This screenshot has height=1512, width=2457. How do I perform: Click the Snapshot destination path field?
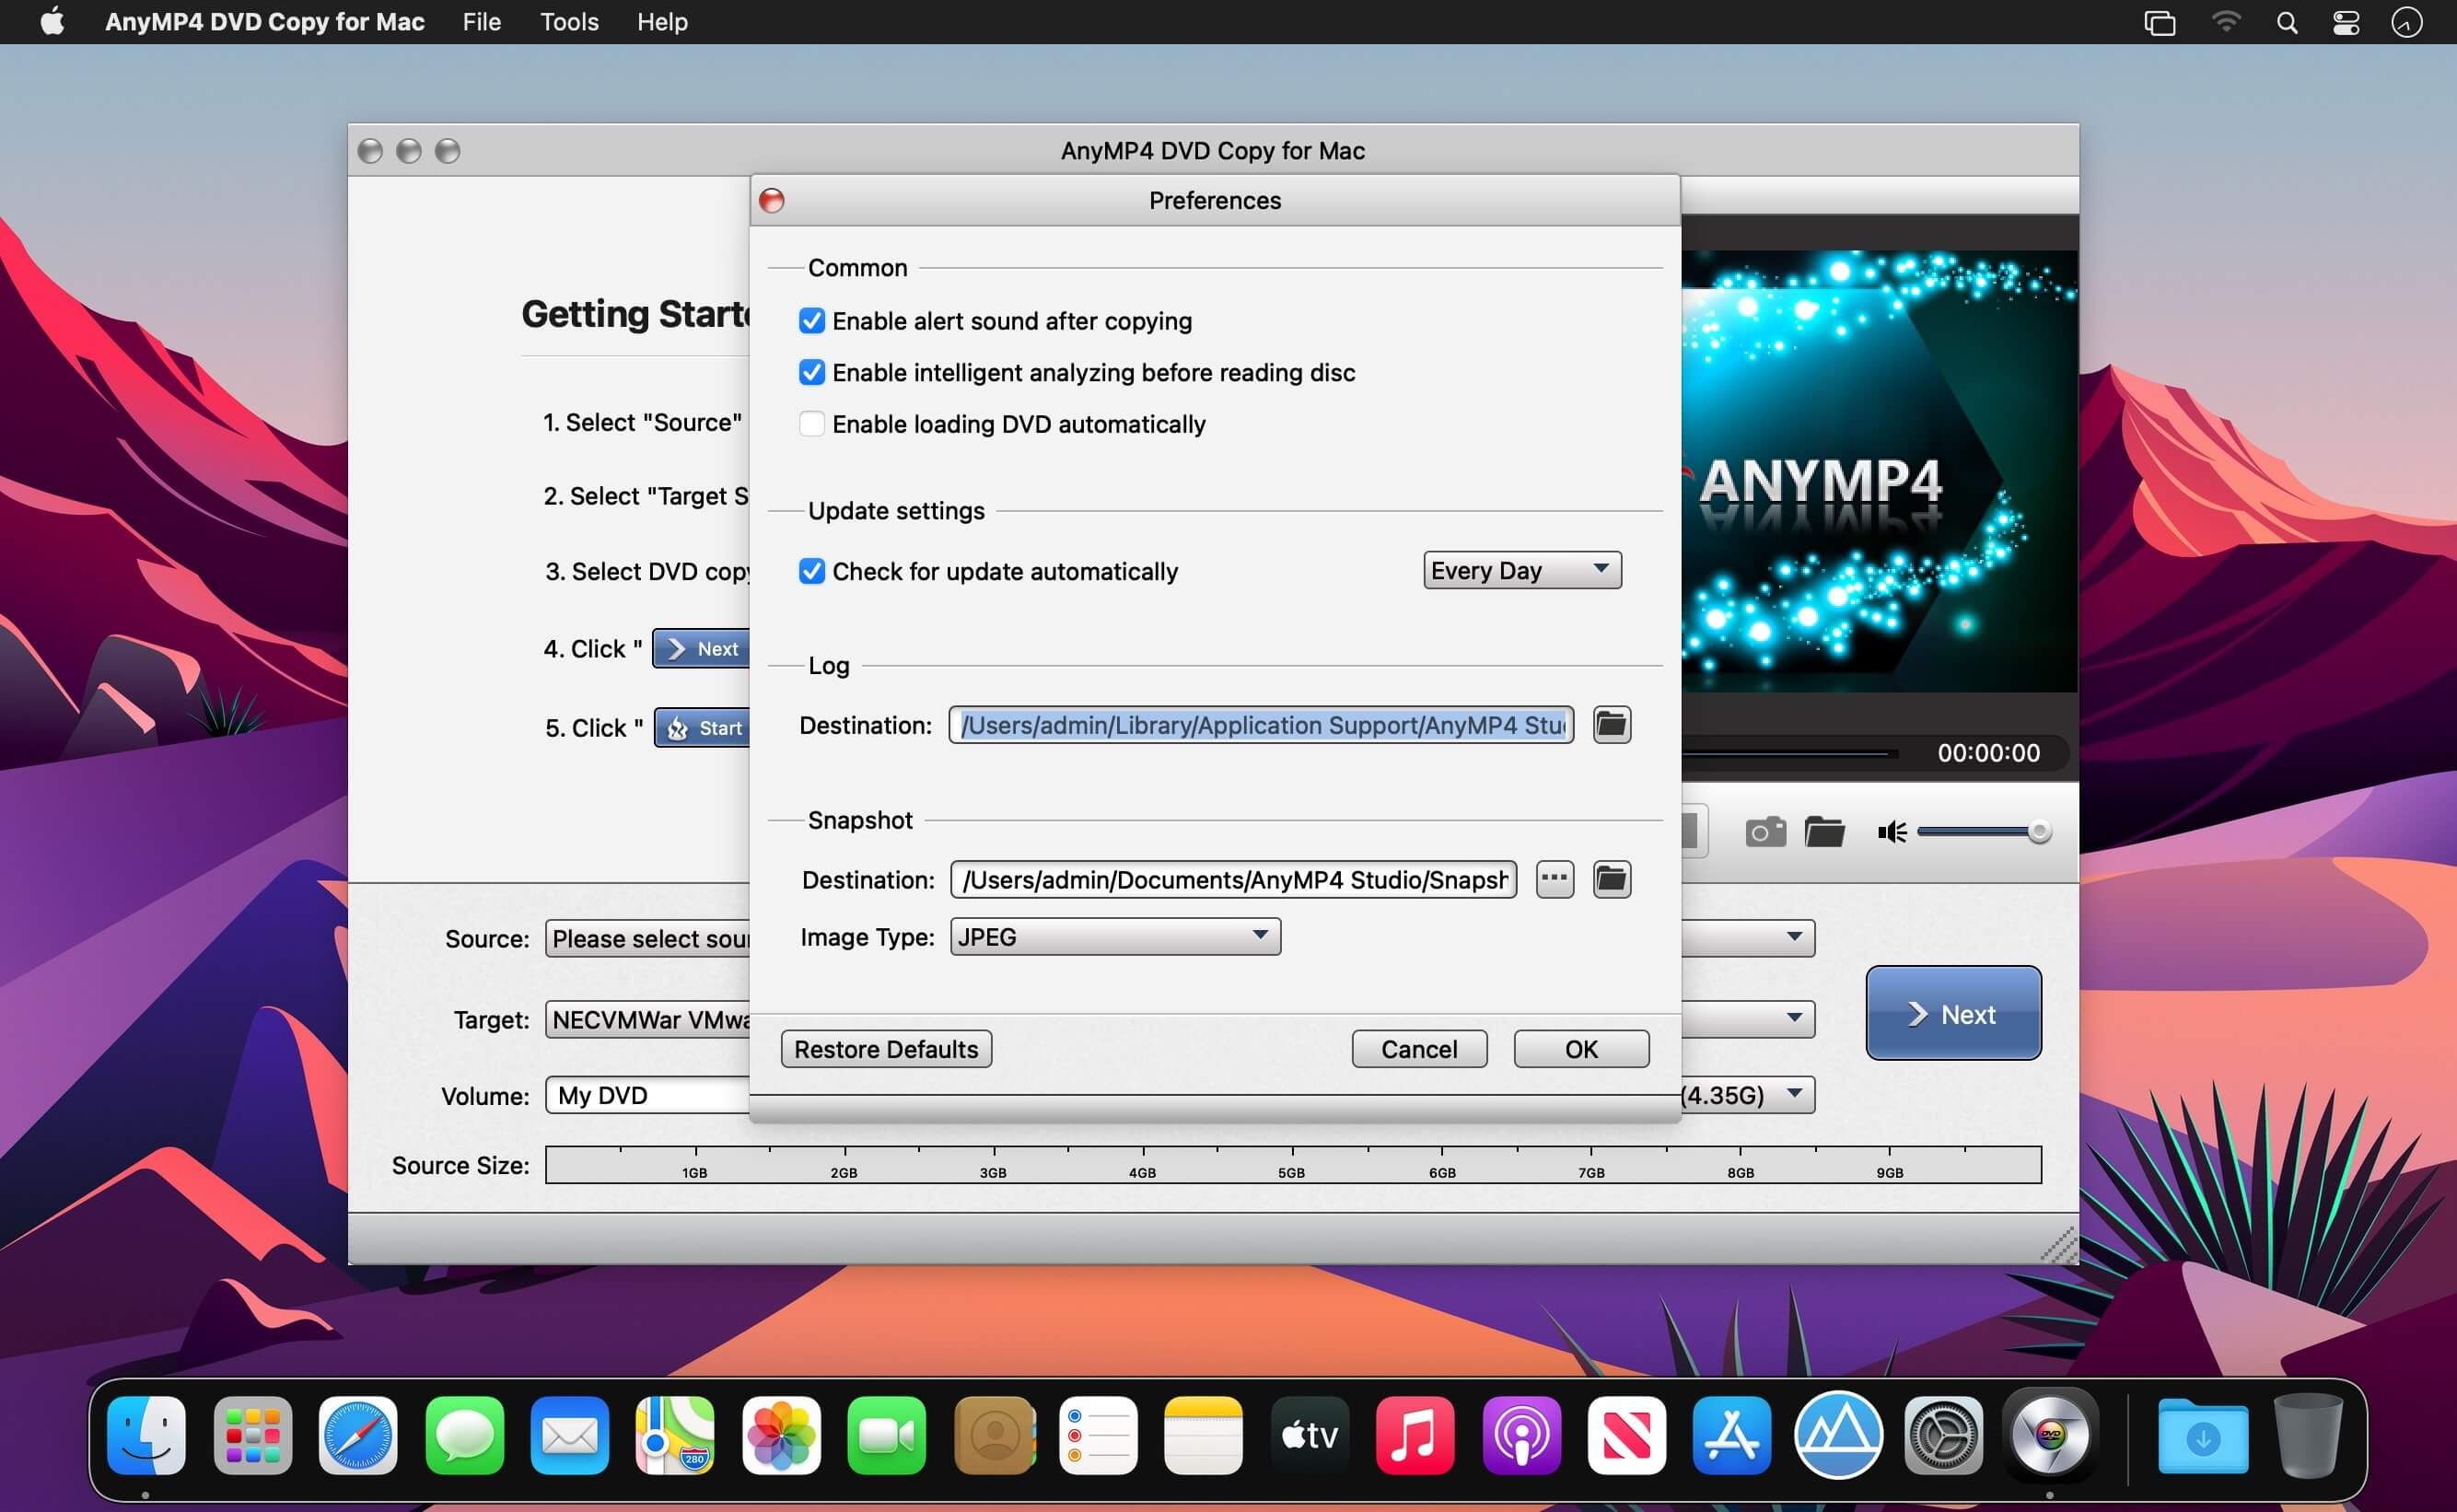[x=1232, y=880]
